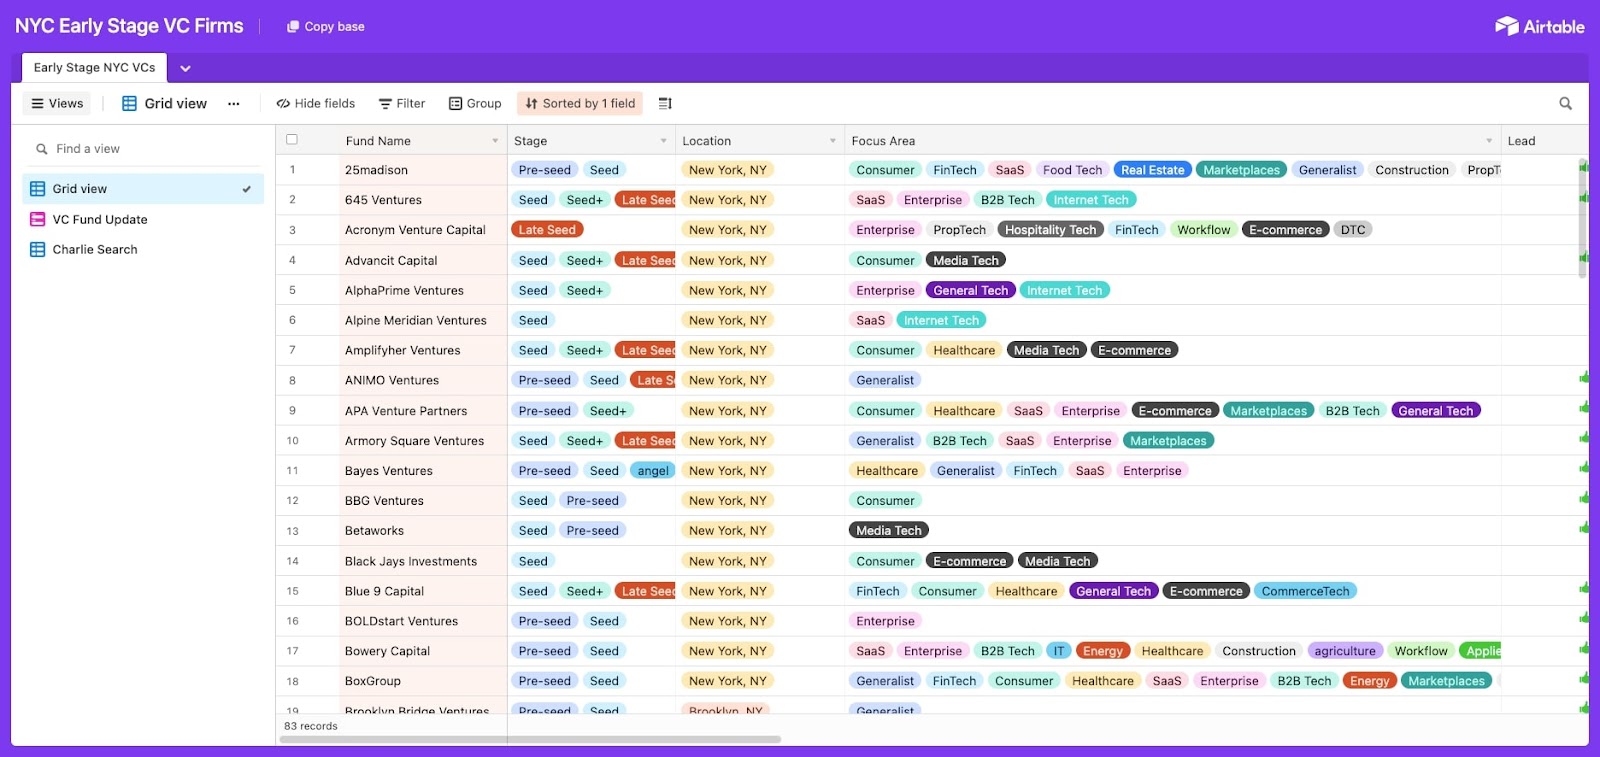Open the Charlie Search view

tap(95, 249)
